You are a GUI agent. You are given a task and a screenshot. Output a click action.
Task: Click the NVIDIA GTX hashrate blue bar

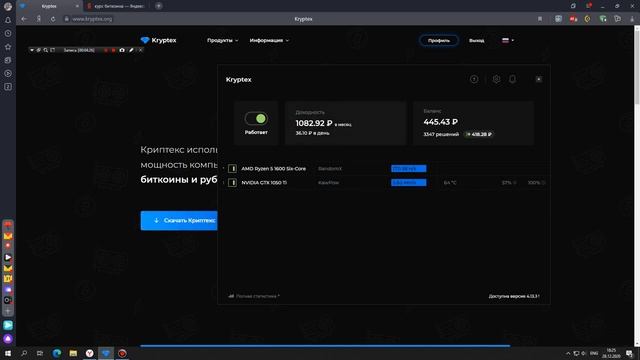click(409, 182)
